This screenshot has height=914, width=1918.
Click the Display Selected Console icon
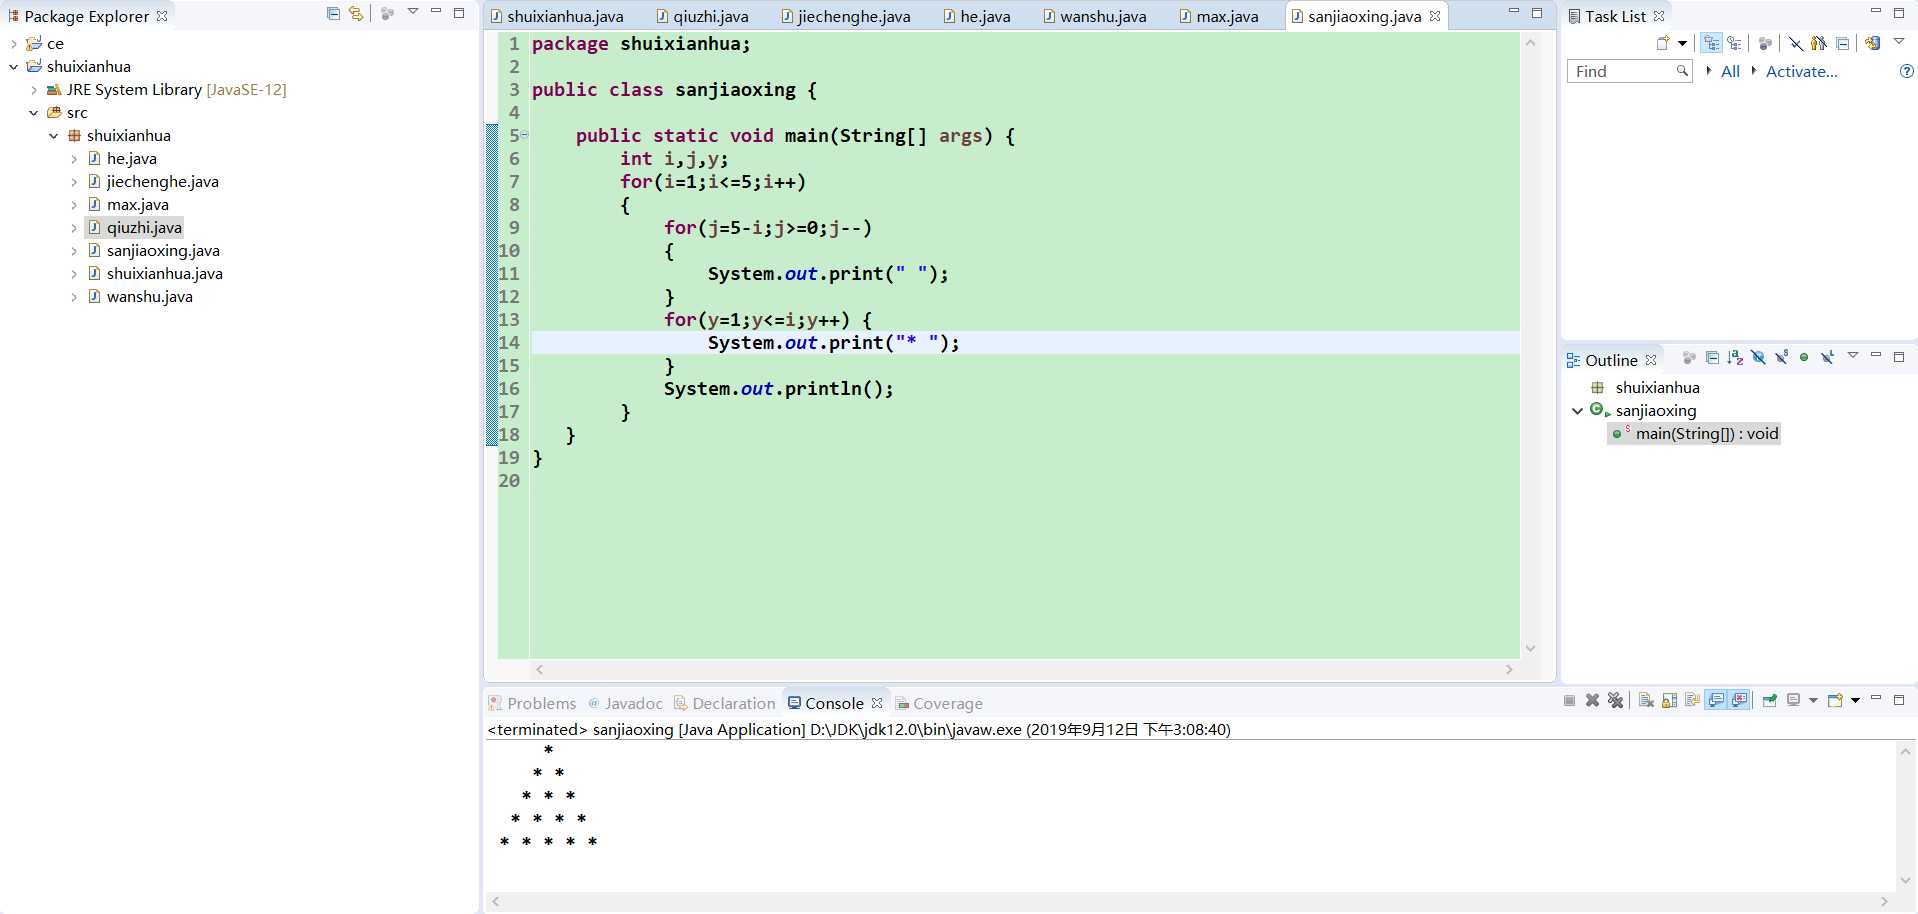coord(1794,701)
